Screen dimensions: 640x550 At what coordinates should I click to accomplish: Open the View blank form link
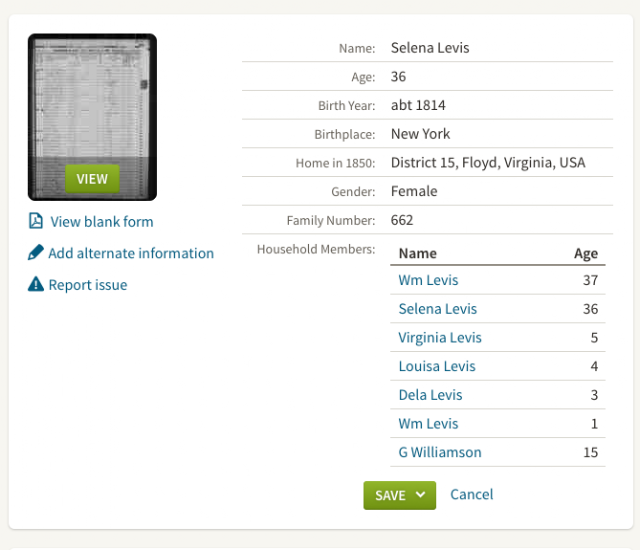point(102,222)
